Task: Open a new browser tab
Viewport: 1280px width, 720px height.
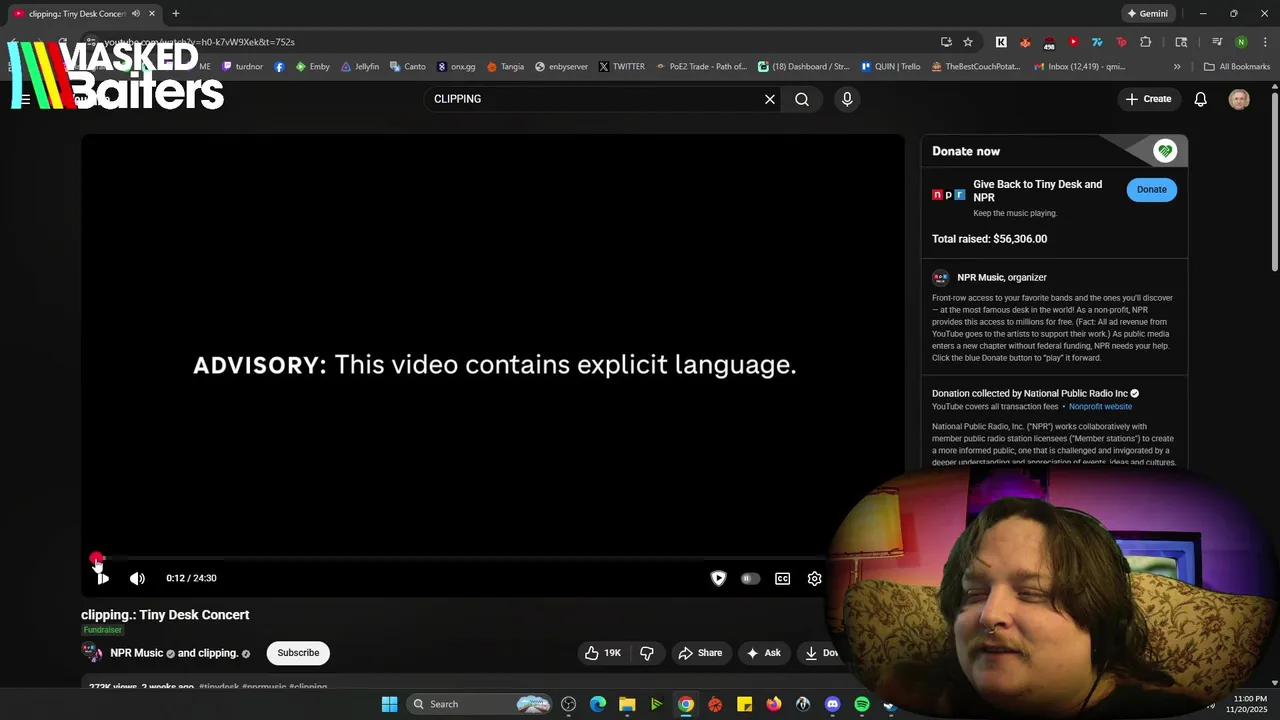Action: pyautogui.click(x=176, y=14)
